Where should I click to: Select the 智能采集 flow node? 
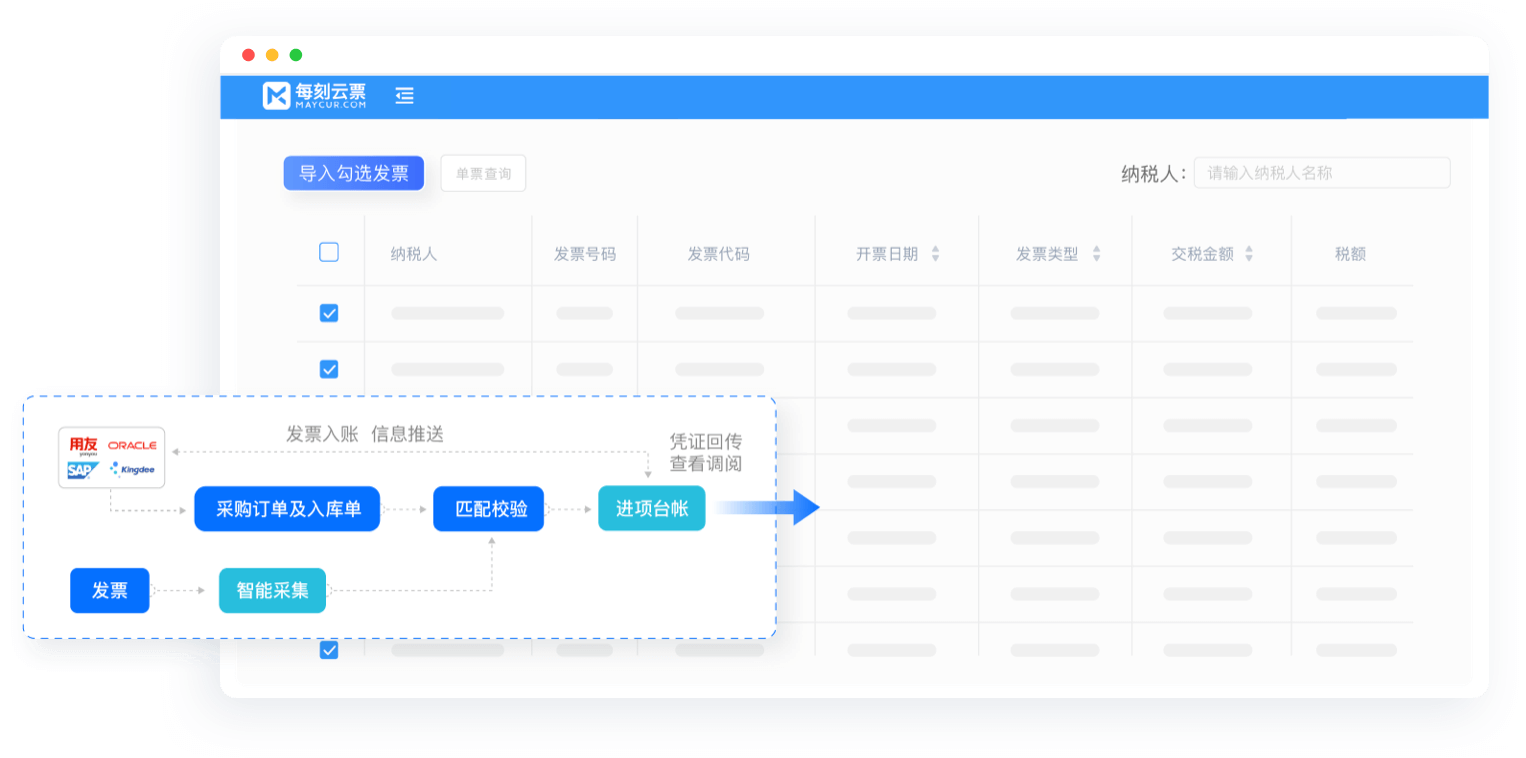[x=272, y=590]
